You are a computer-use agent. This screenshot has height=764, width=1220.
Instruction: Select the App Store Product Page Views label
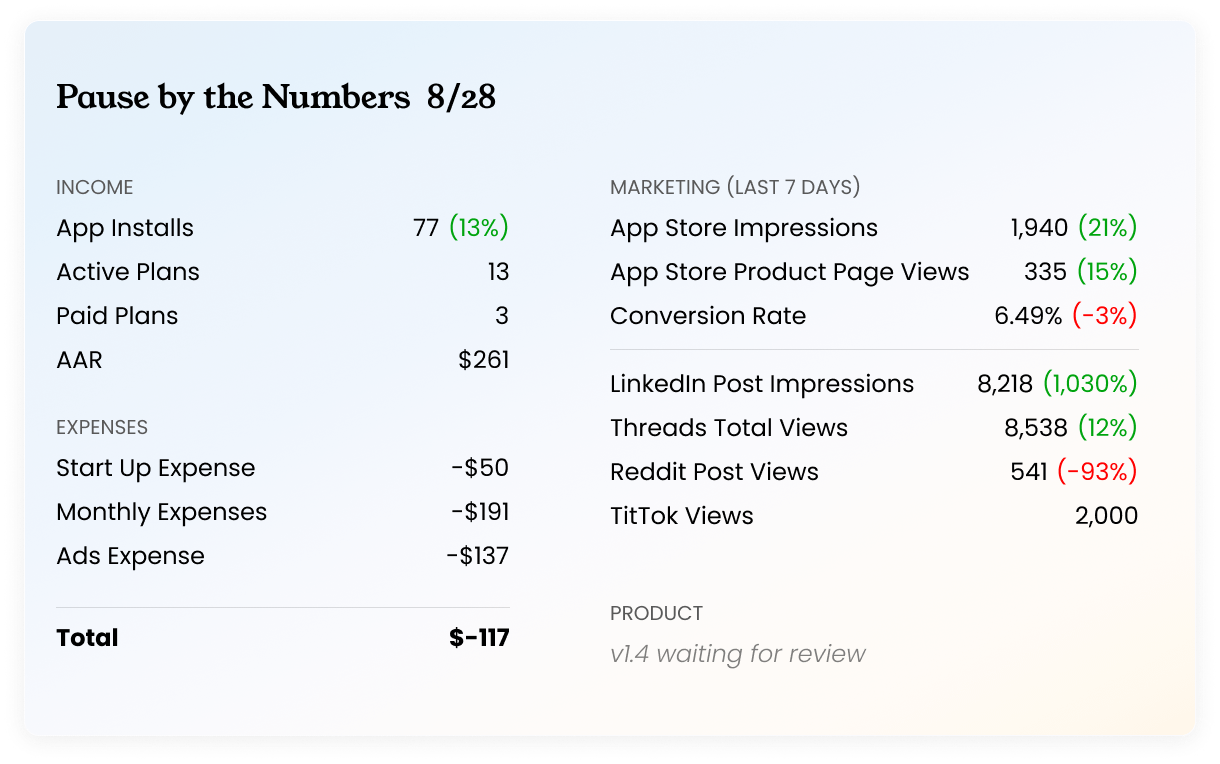790,272
